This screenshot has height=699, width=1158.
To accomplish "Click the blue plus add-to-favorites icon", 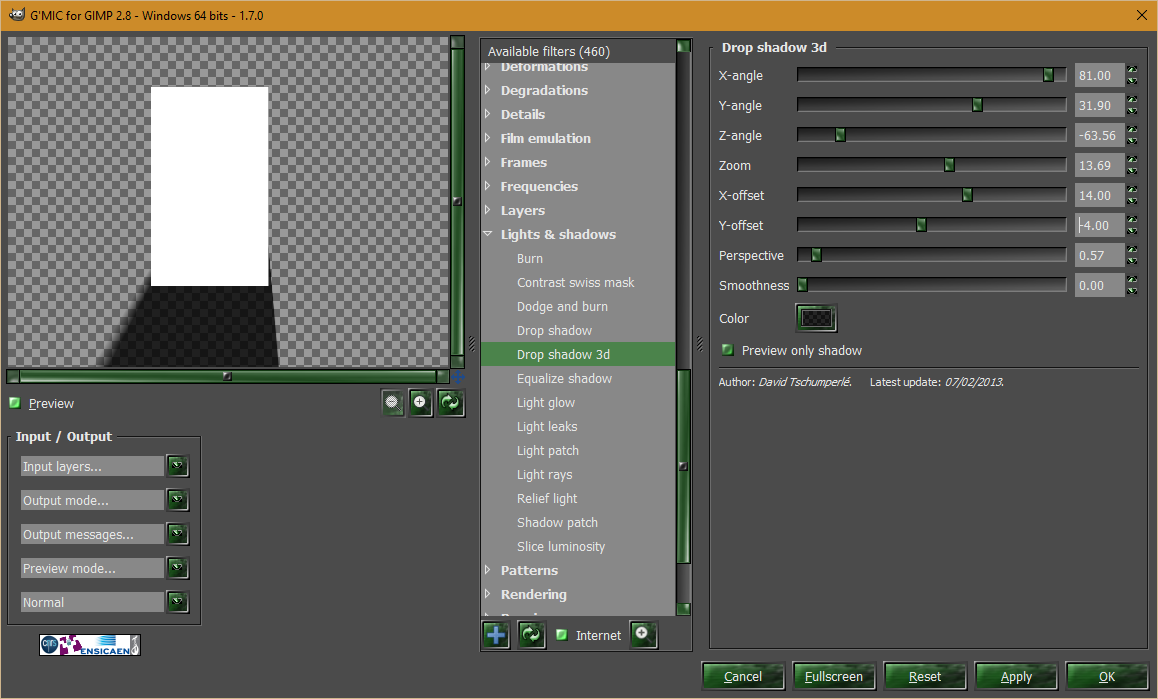I will (496, 635).
